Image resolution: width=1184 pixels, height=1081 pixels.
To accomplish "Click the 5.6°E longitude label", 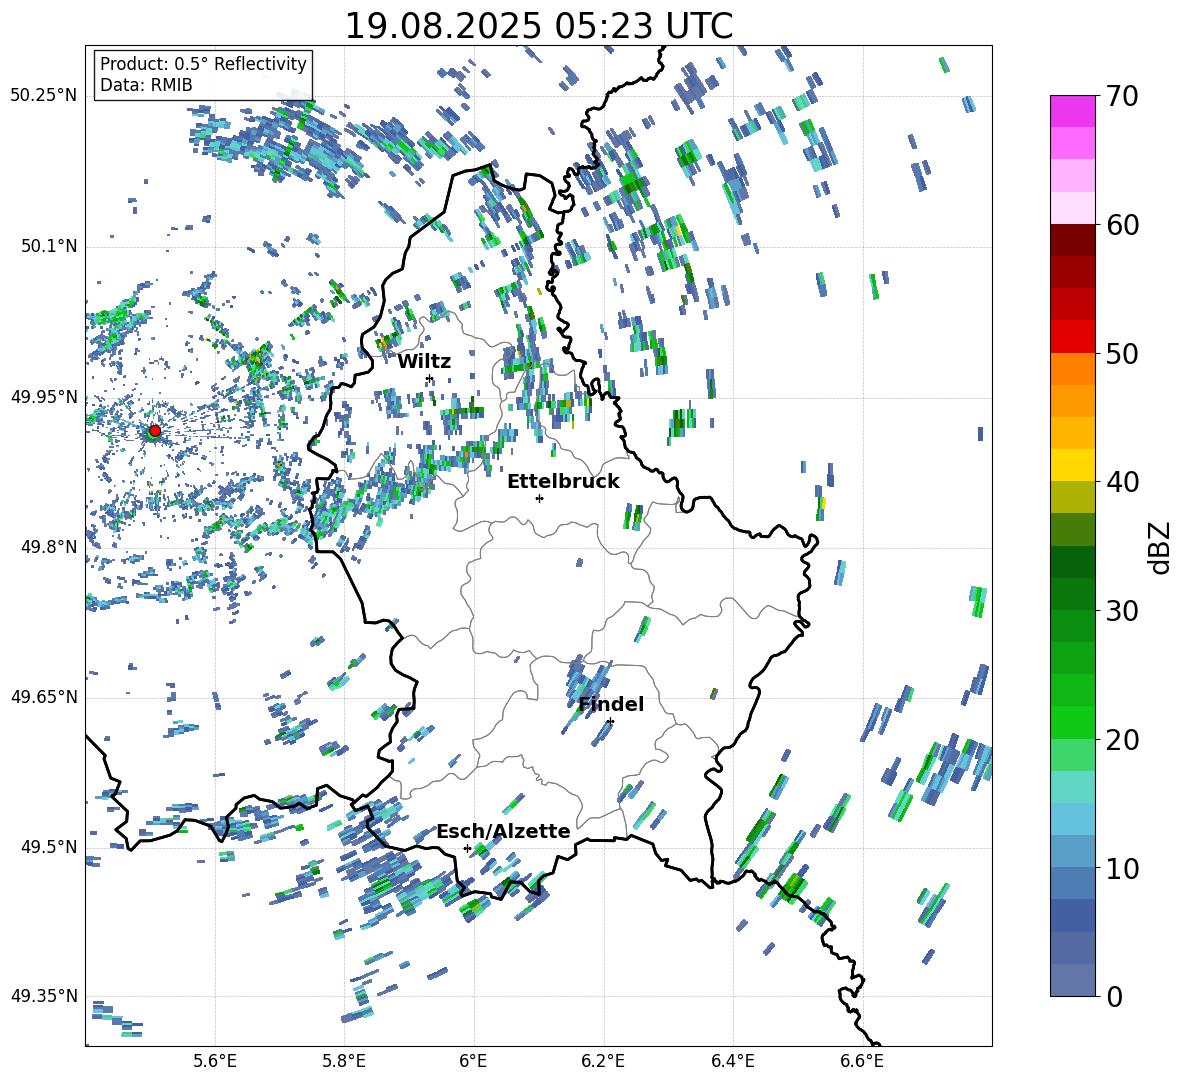I will click(215, 1061).
